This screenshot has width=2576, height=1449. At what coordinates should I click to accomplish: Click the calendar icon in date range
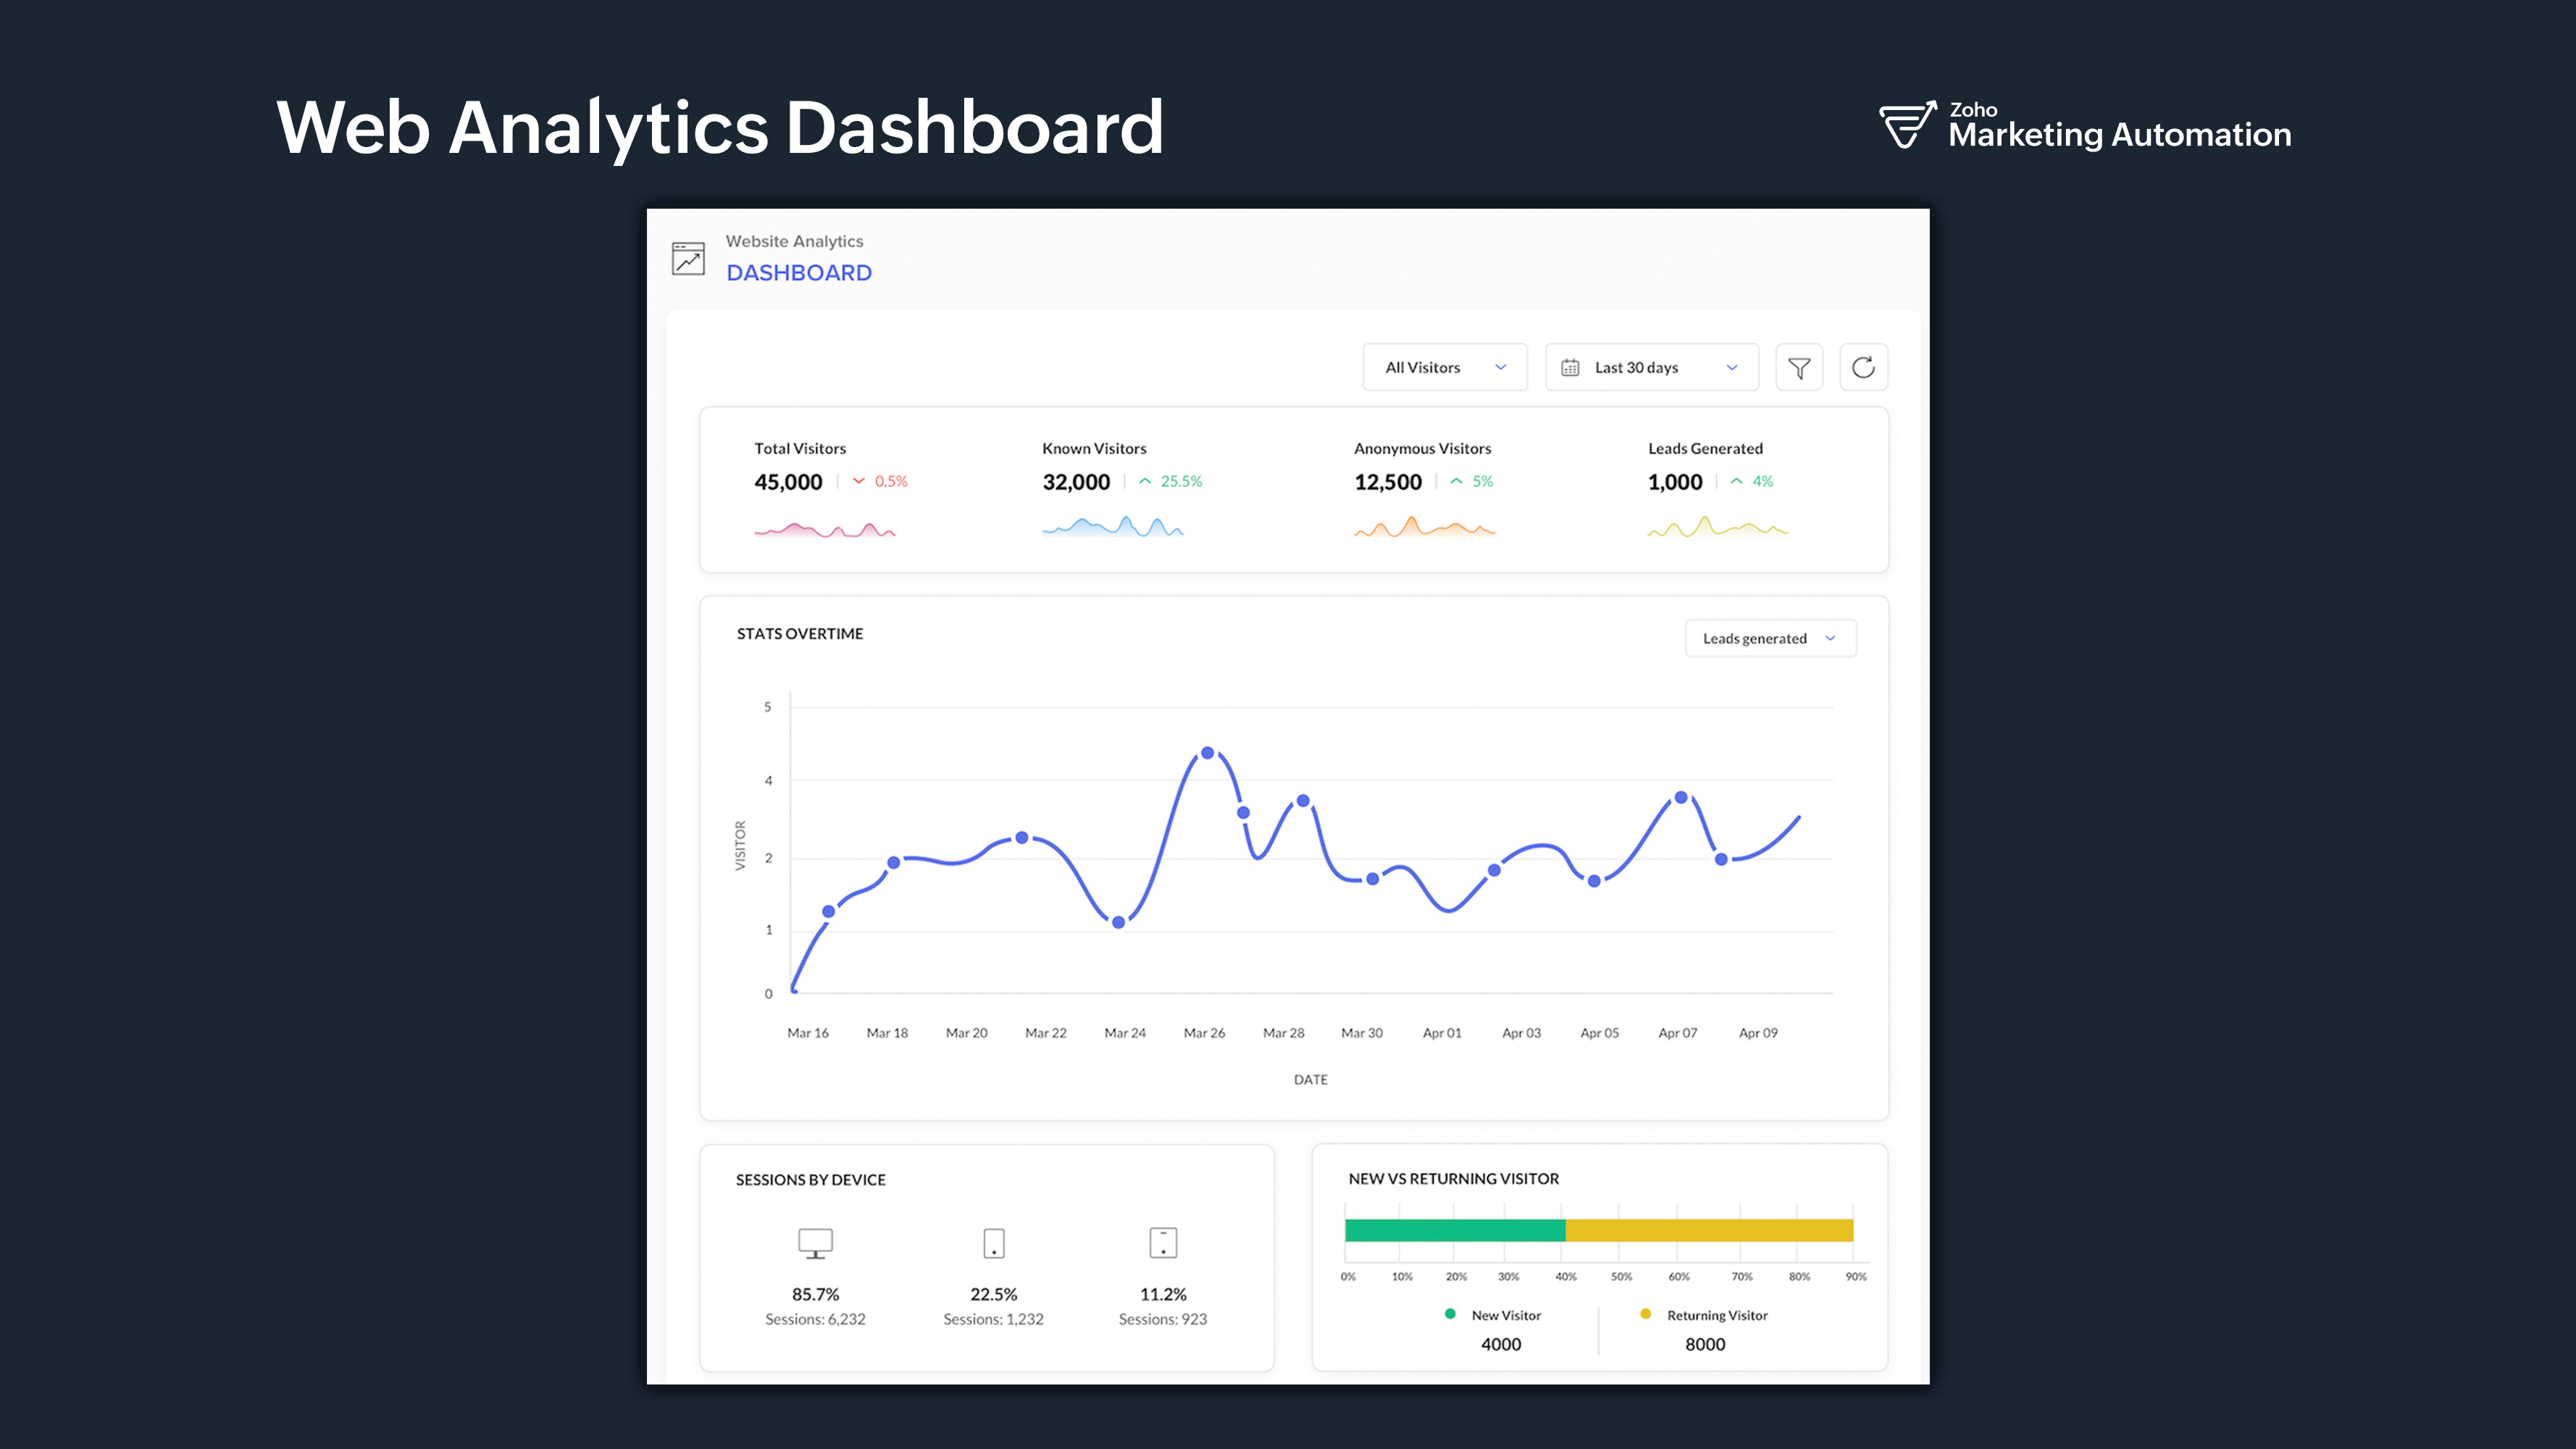[1570, 368]
